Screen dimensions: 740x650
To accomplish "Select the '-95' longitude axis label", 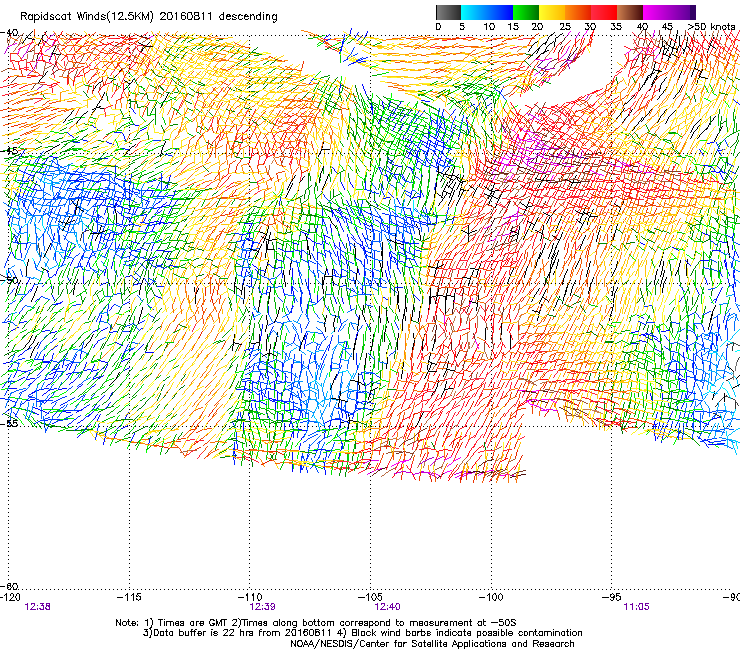I will click(612, 597).
